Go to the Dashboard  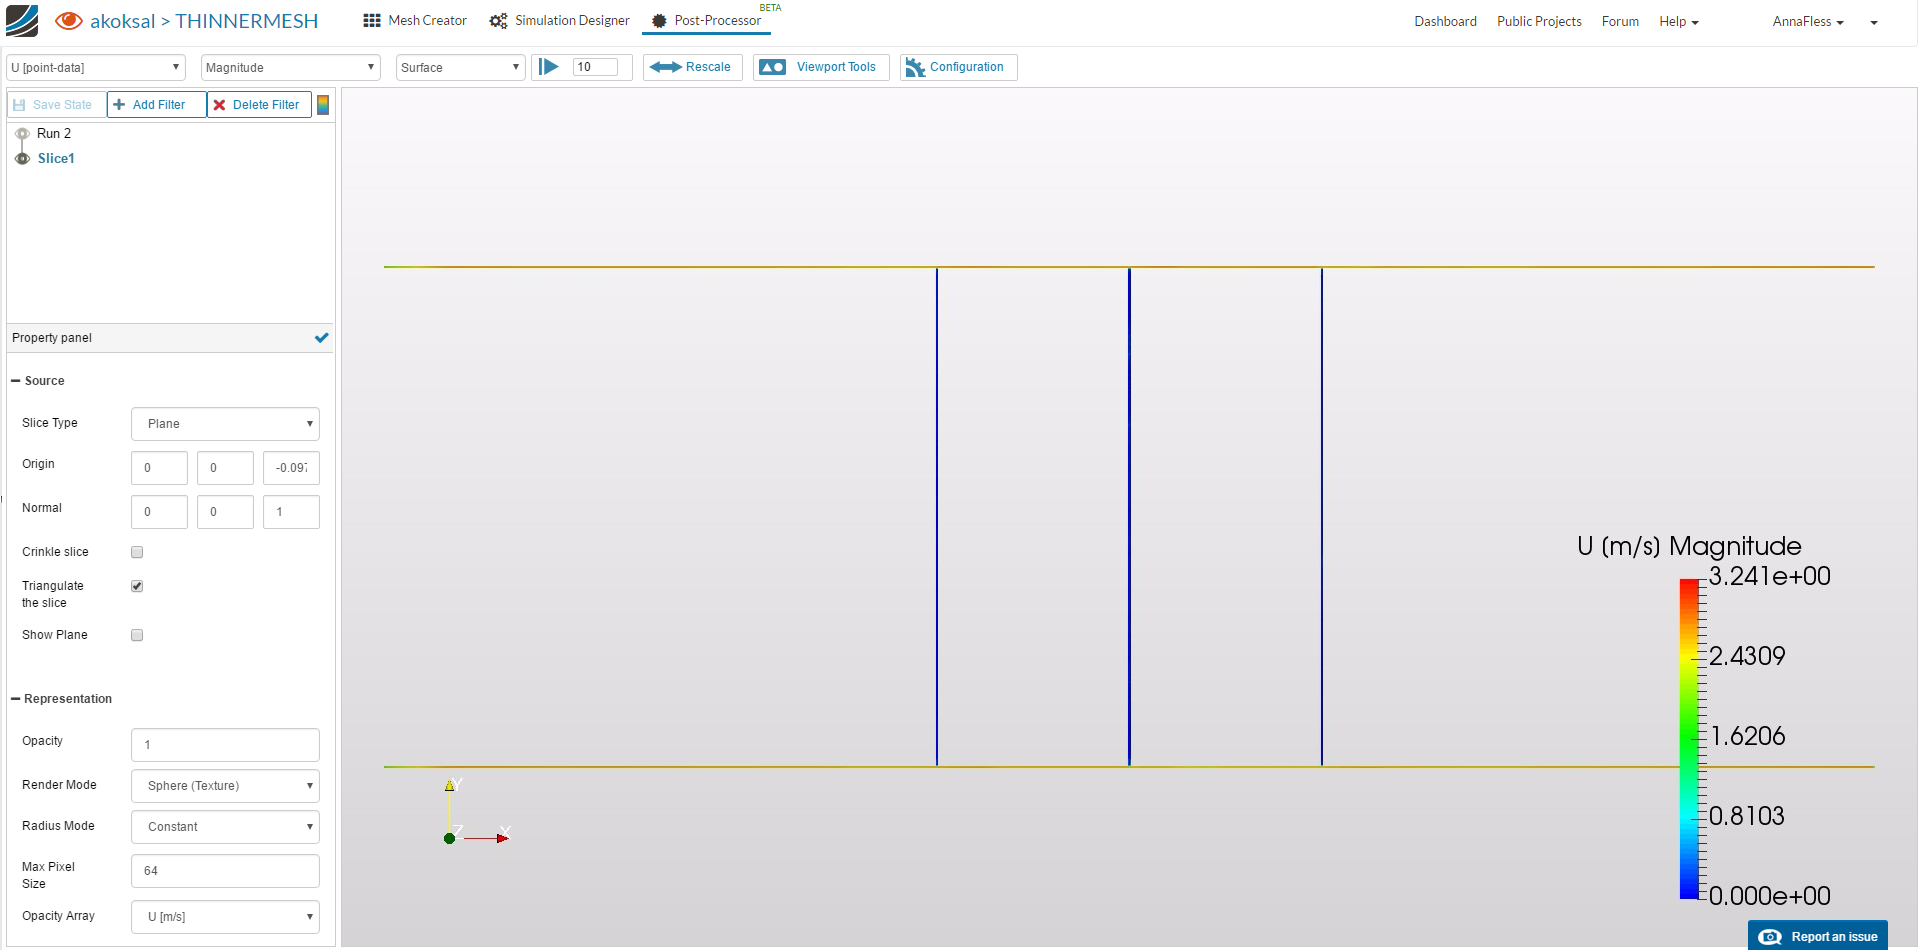coord(1445,21)
